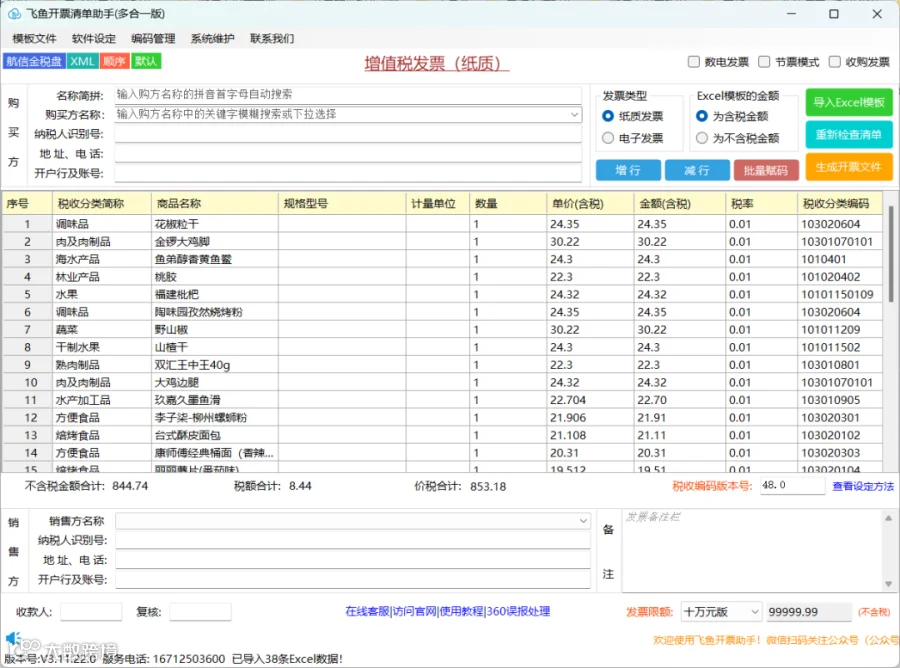This screenshot has height=668, width=900.
Task: Switch to the XML toolbar tag
Action: coord(82,61)
